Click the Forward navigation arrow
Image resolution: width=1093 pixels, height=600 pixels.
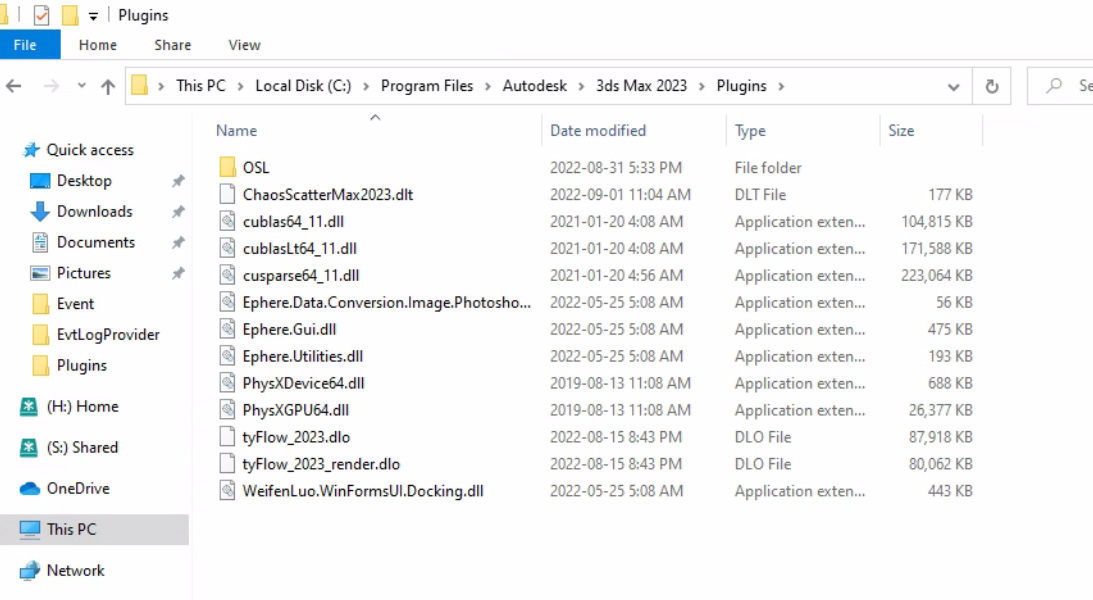[52, 86]
